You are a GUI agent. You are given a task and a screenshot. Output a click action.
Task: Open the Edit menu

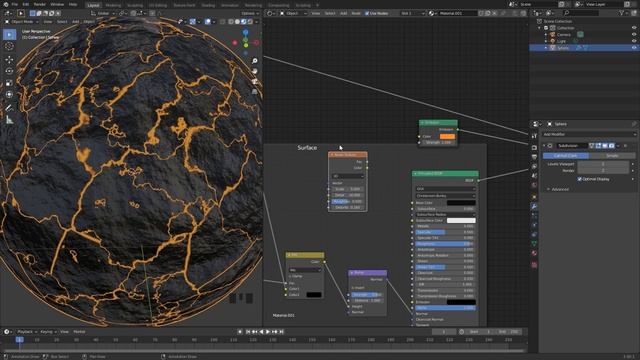tap(26, 4)
